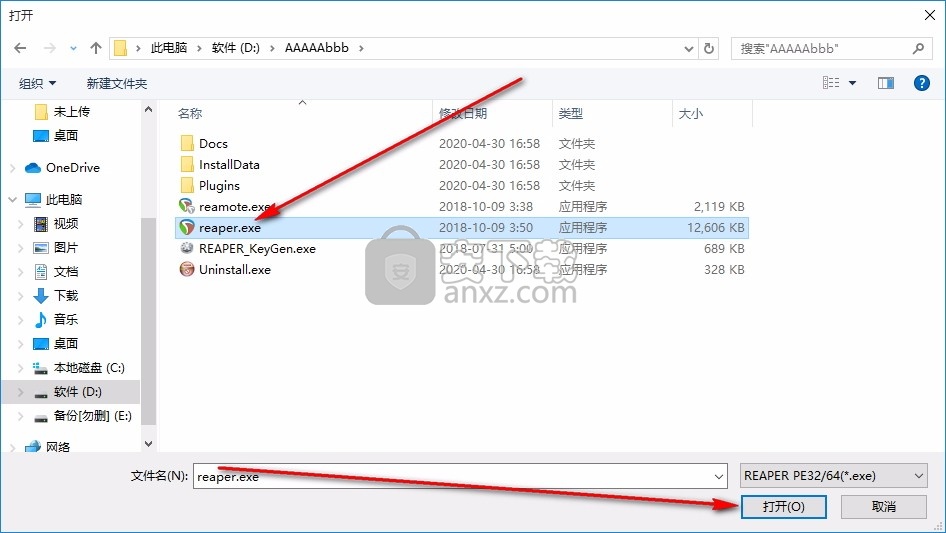Open the file name history dropdown
The height and width of the screenshot is (533, 946).
pos(719,476)
